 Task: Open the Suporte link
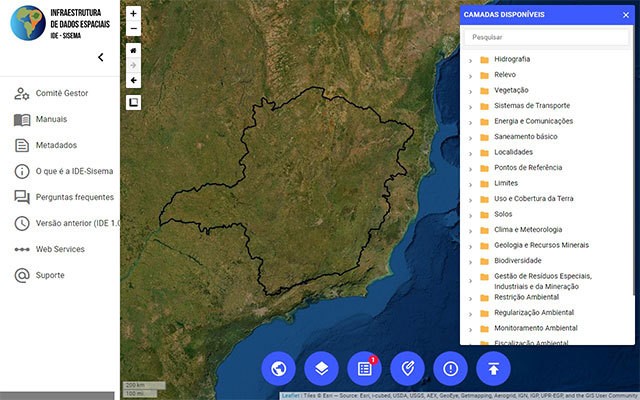(50, 275)
